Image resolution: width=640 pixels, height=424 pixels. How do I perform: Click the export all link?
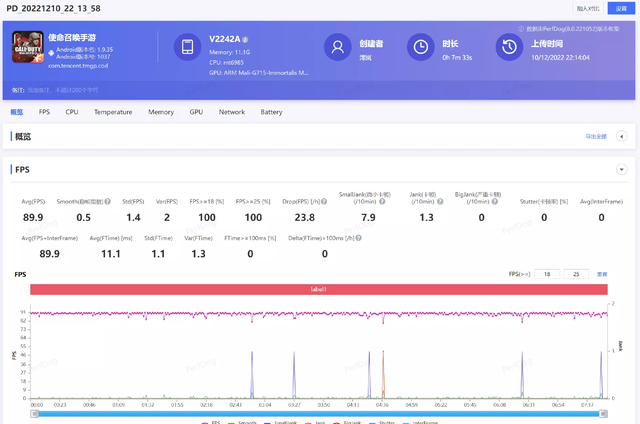coord(595,137)
